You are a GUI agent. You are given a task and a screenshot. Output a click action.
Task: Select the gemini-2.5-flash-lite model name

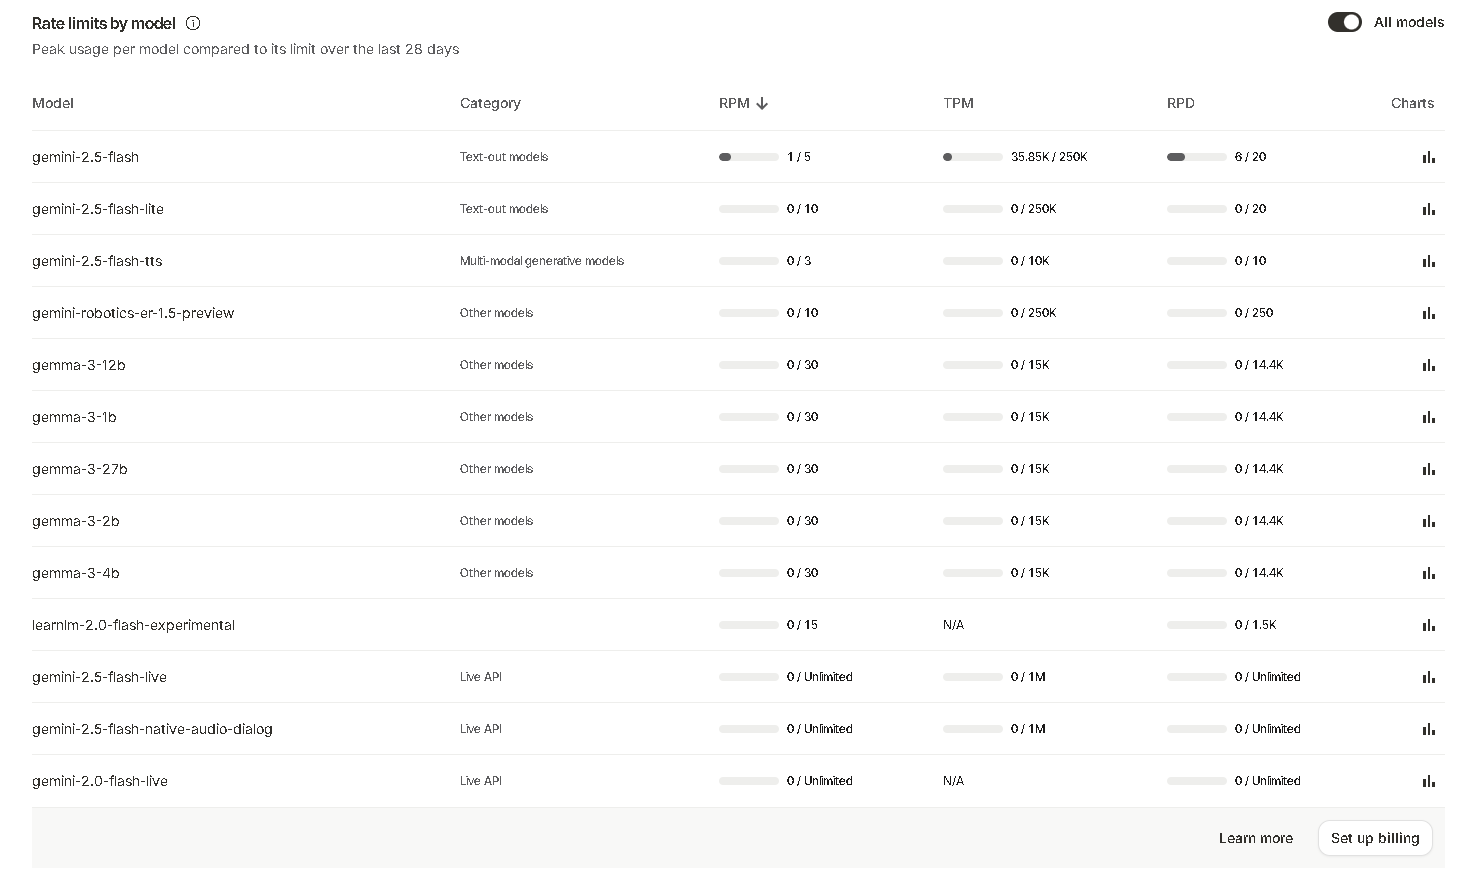point(98,209)
